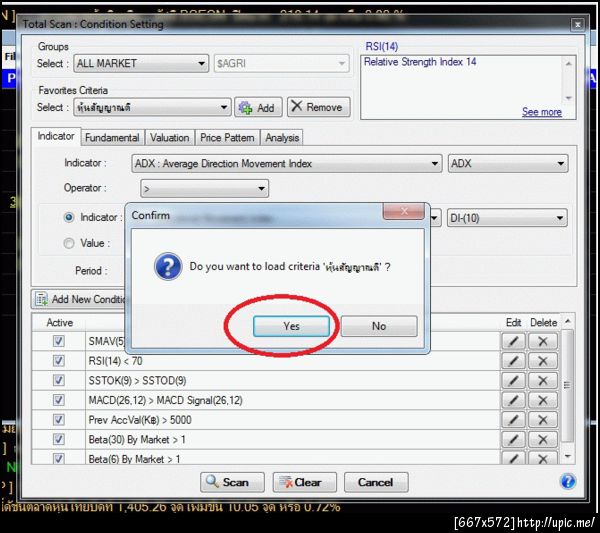Open the Favorites Criteria select dropdown
This screenshot has height=533, width=600.
click(x=152, y=107)
